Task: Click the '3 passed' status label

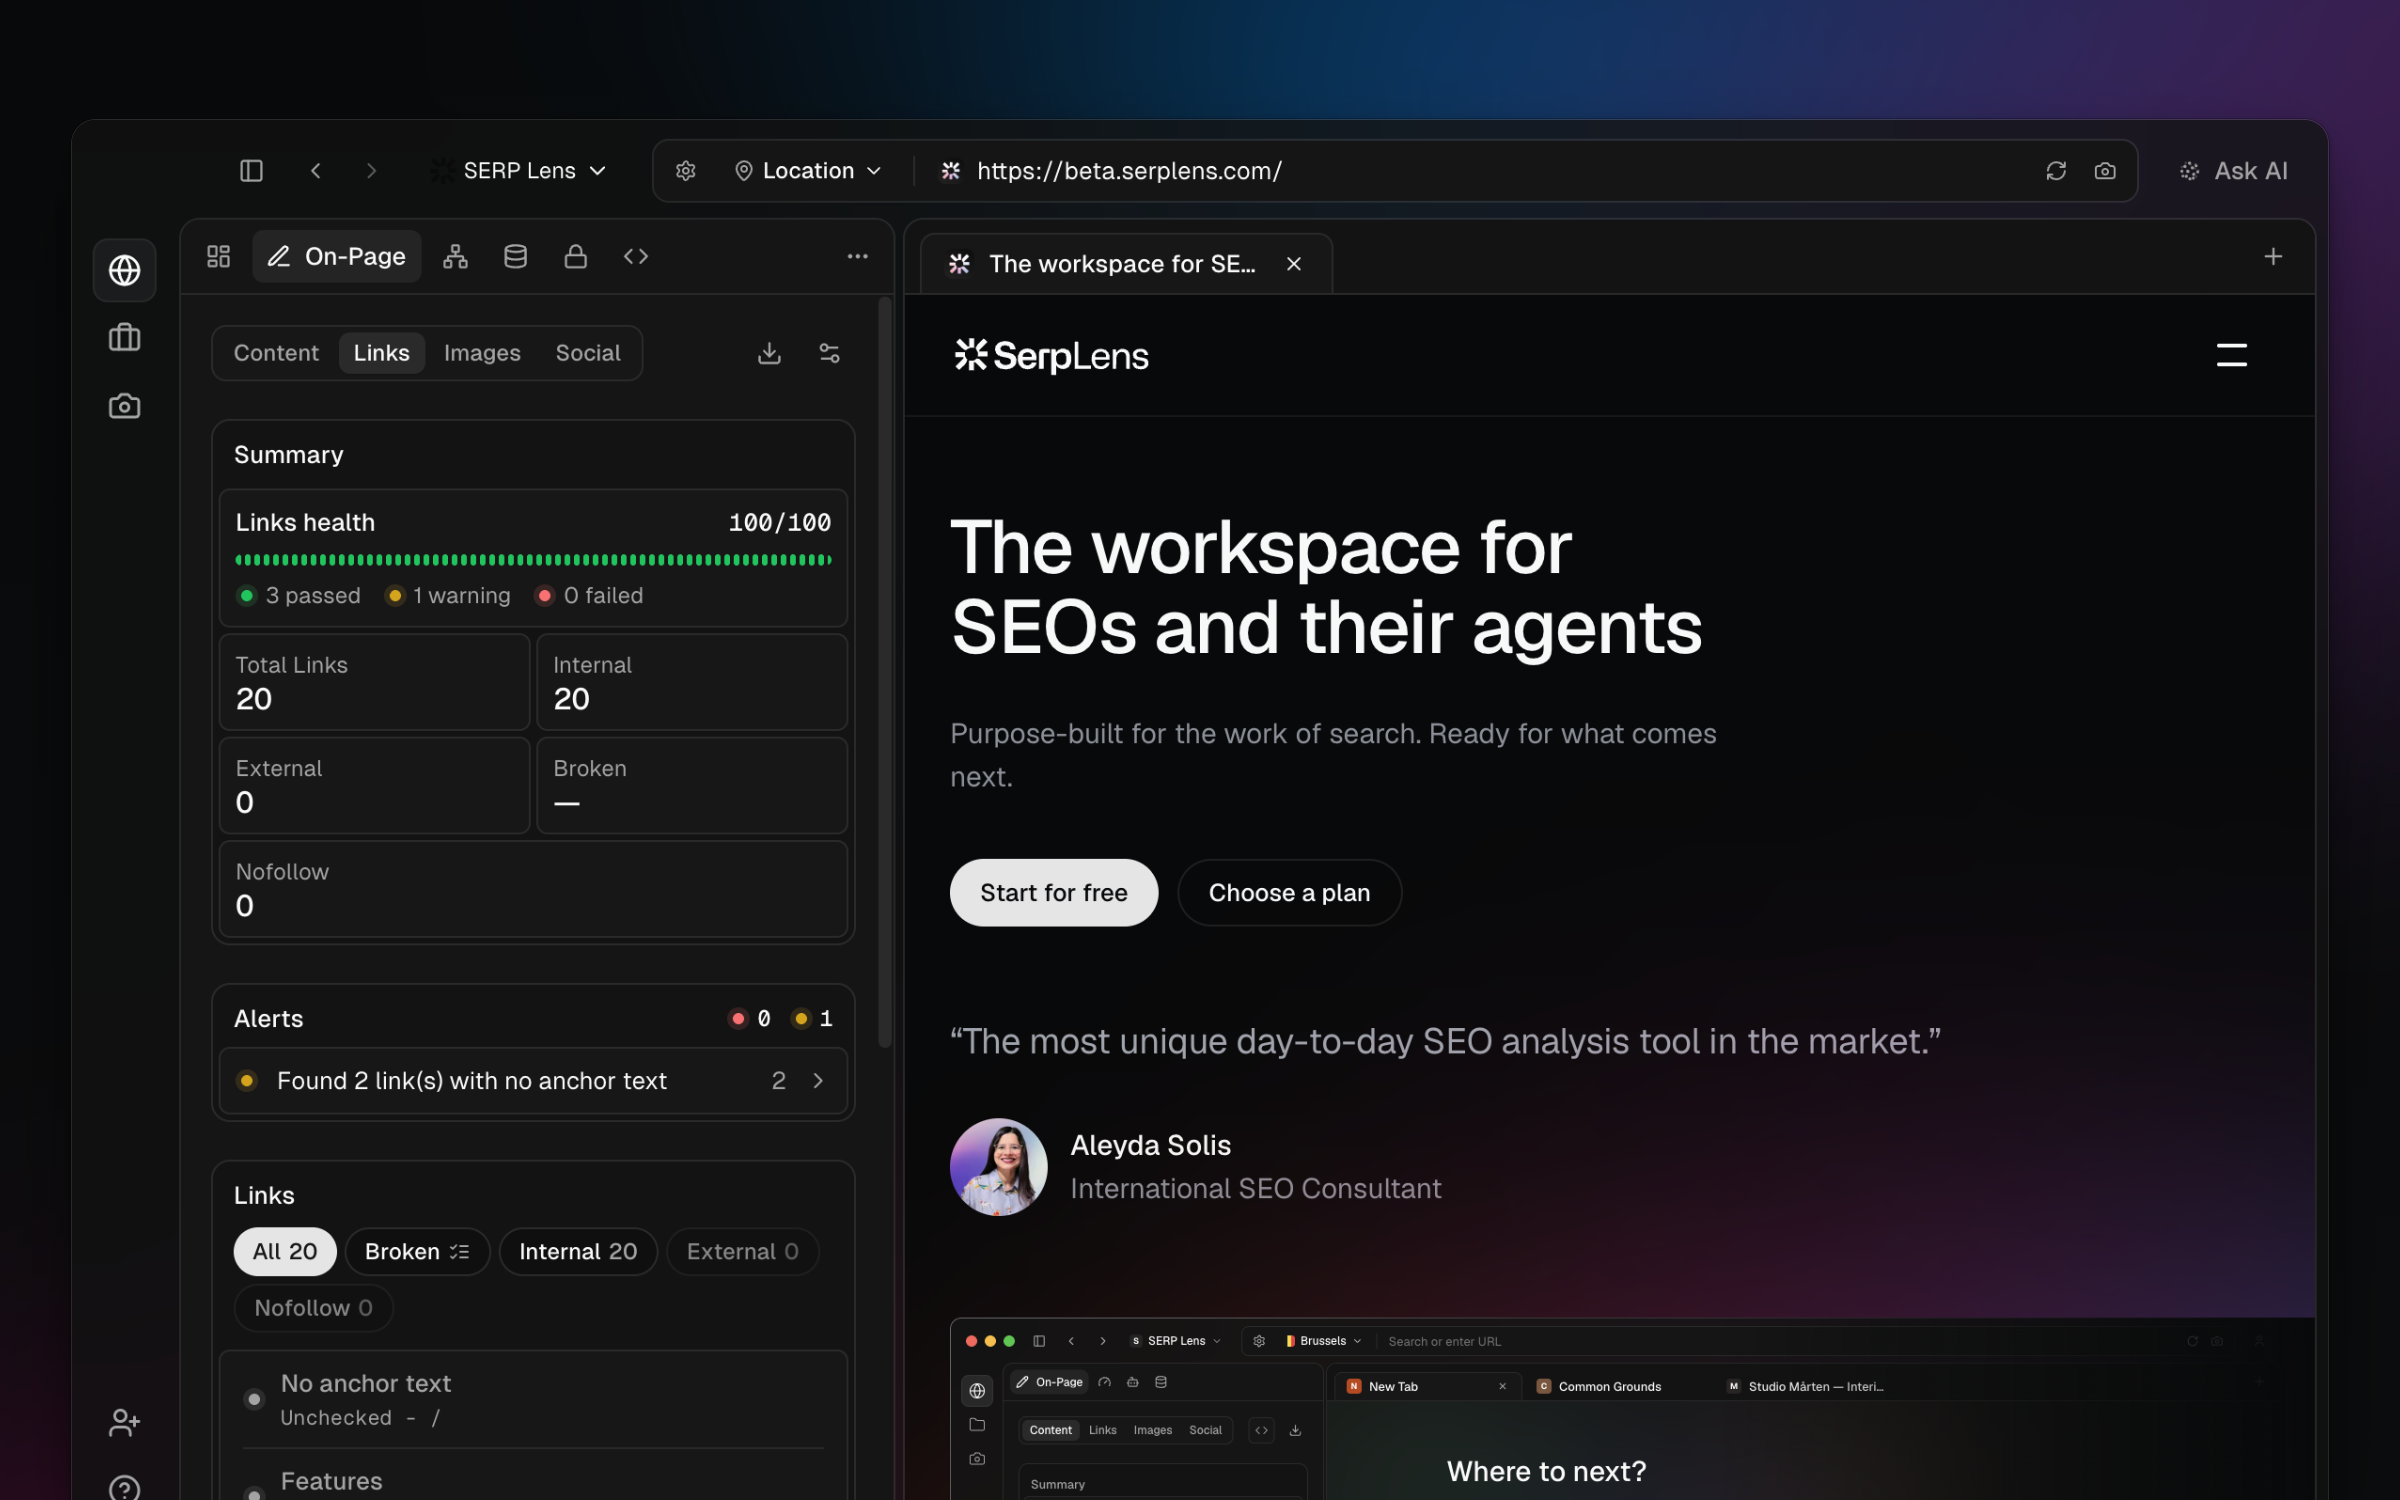Action: (x=299, y=596)
